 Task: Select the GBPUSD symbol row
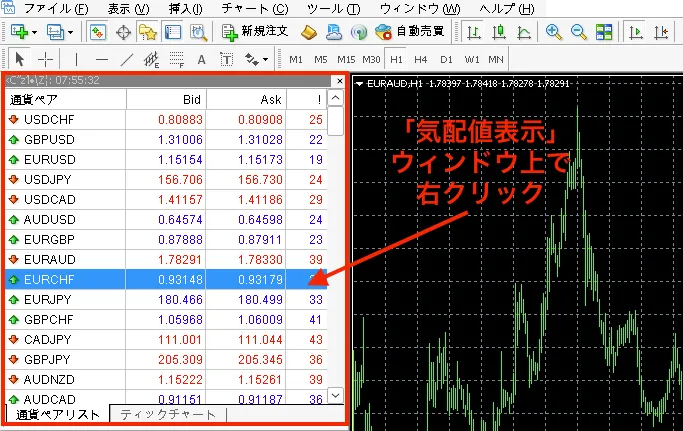166,139
